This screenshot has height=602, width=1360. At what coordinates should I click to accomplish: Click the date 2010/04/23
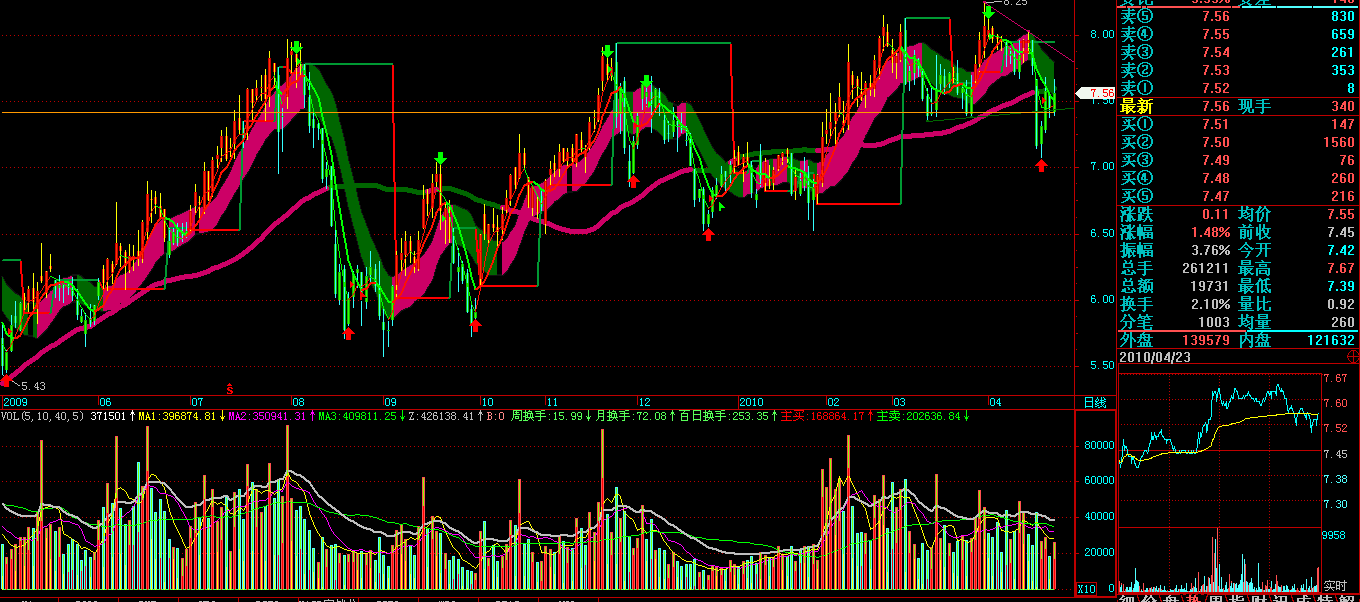(x=1156, y=356)
